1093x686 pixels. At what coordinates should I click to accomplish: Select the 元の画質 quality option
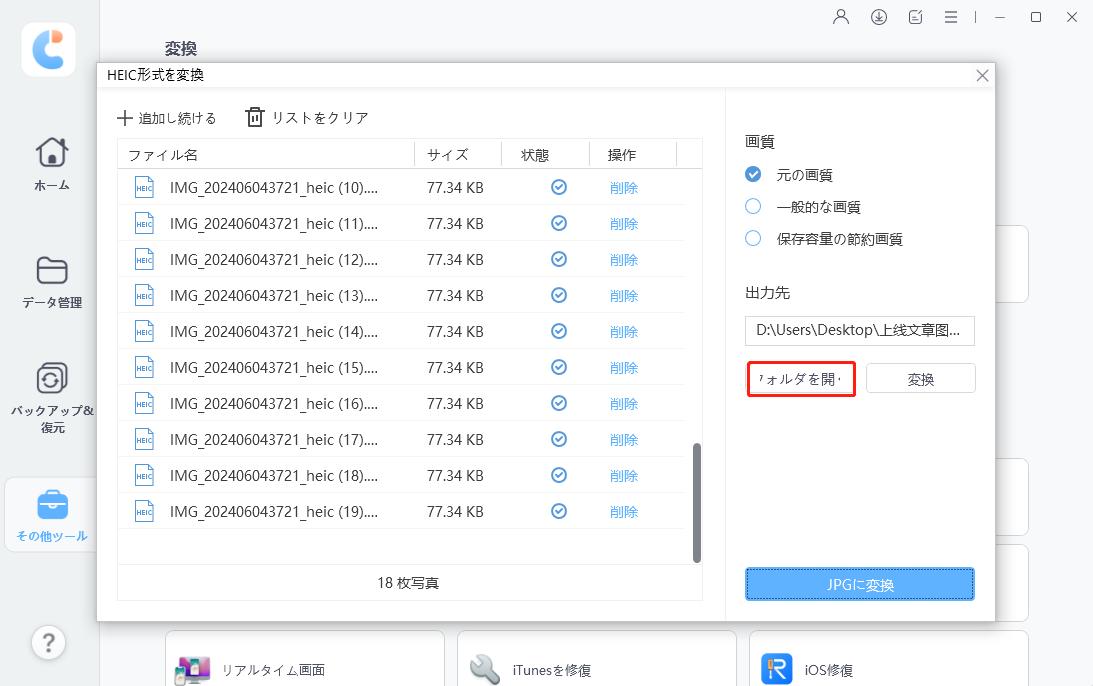pyautogui.click(x=753, y=173)
